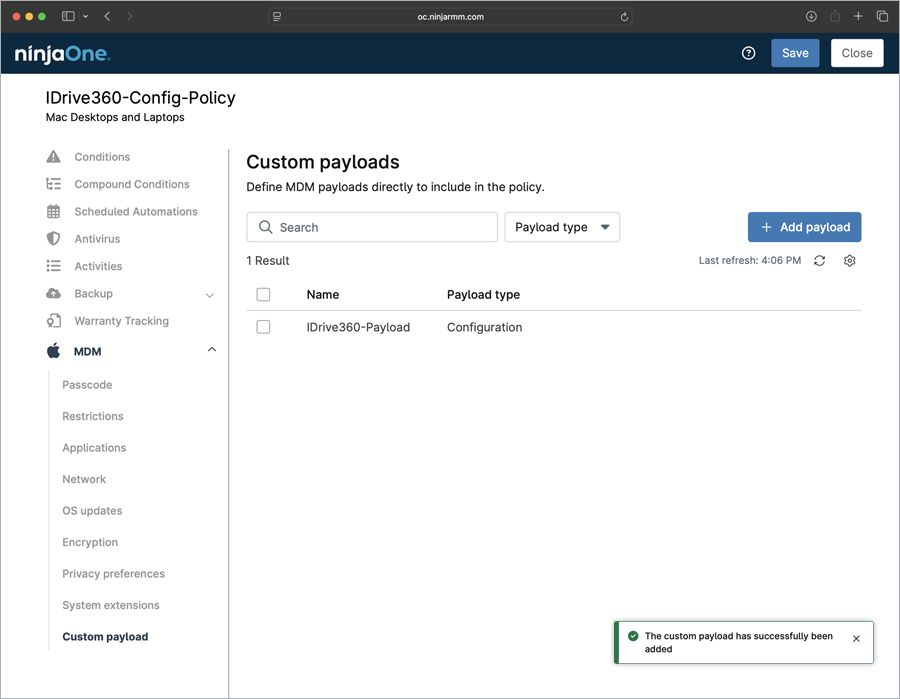This screenshot has height=699, width=900.
Task: Open Safari tab overview icon
Action: point(882,17)
